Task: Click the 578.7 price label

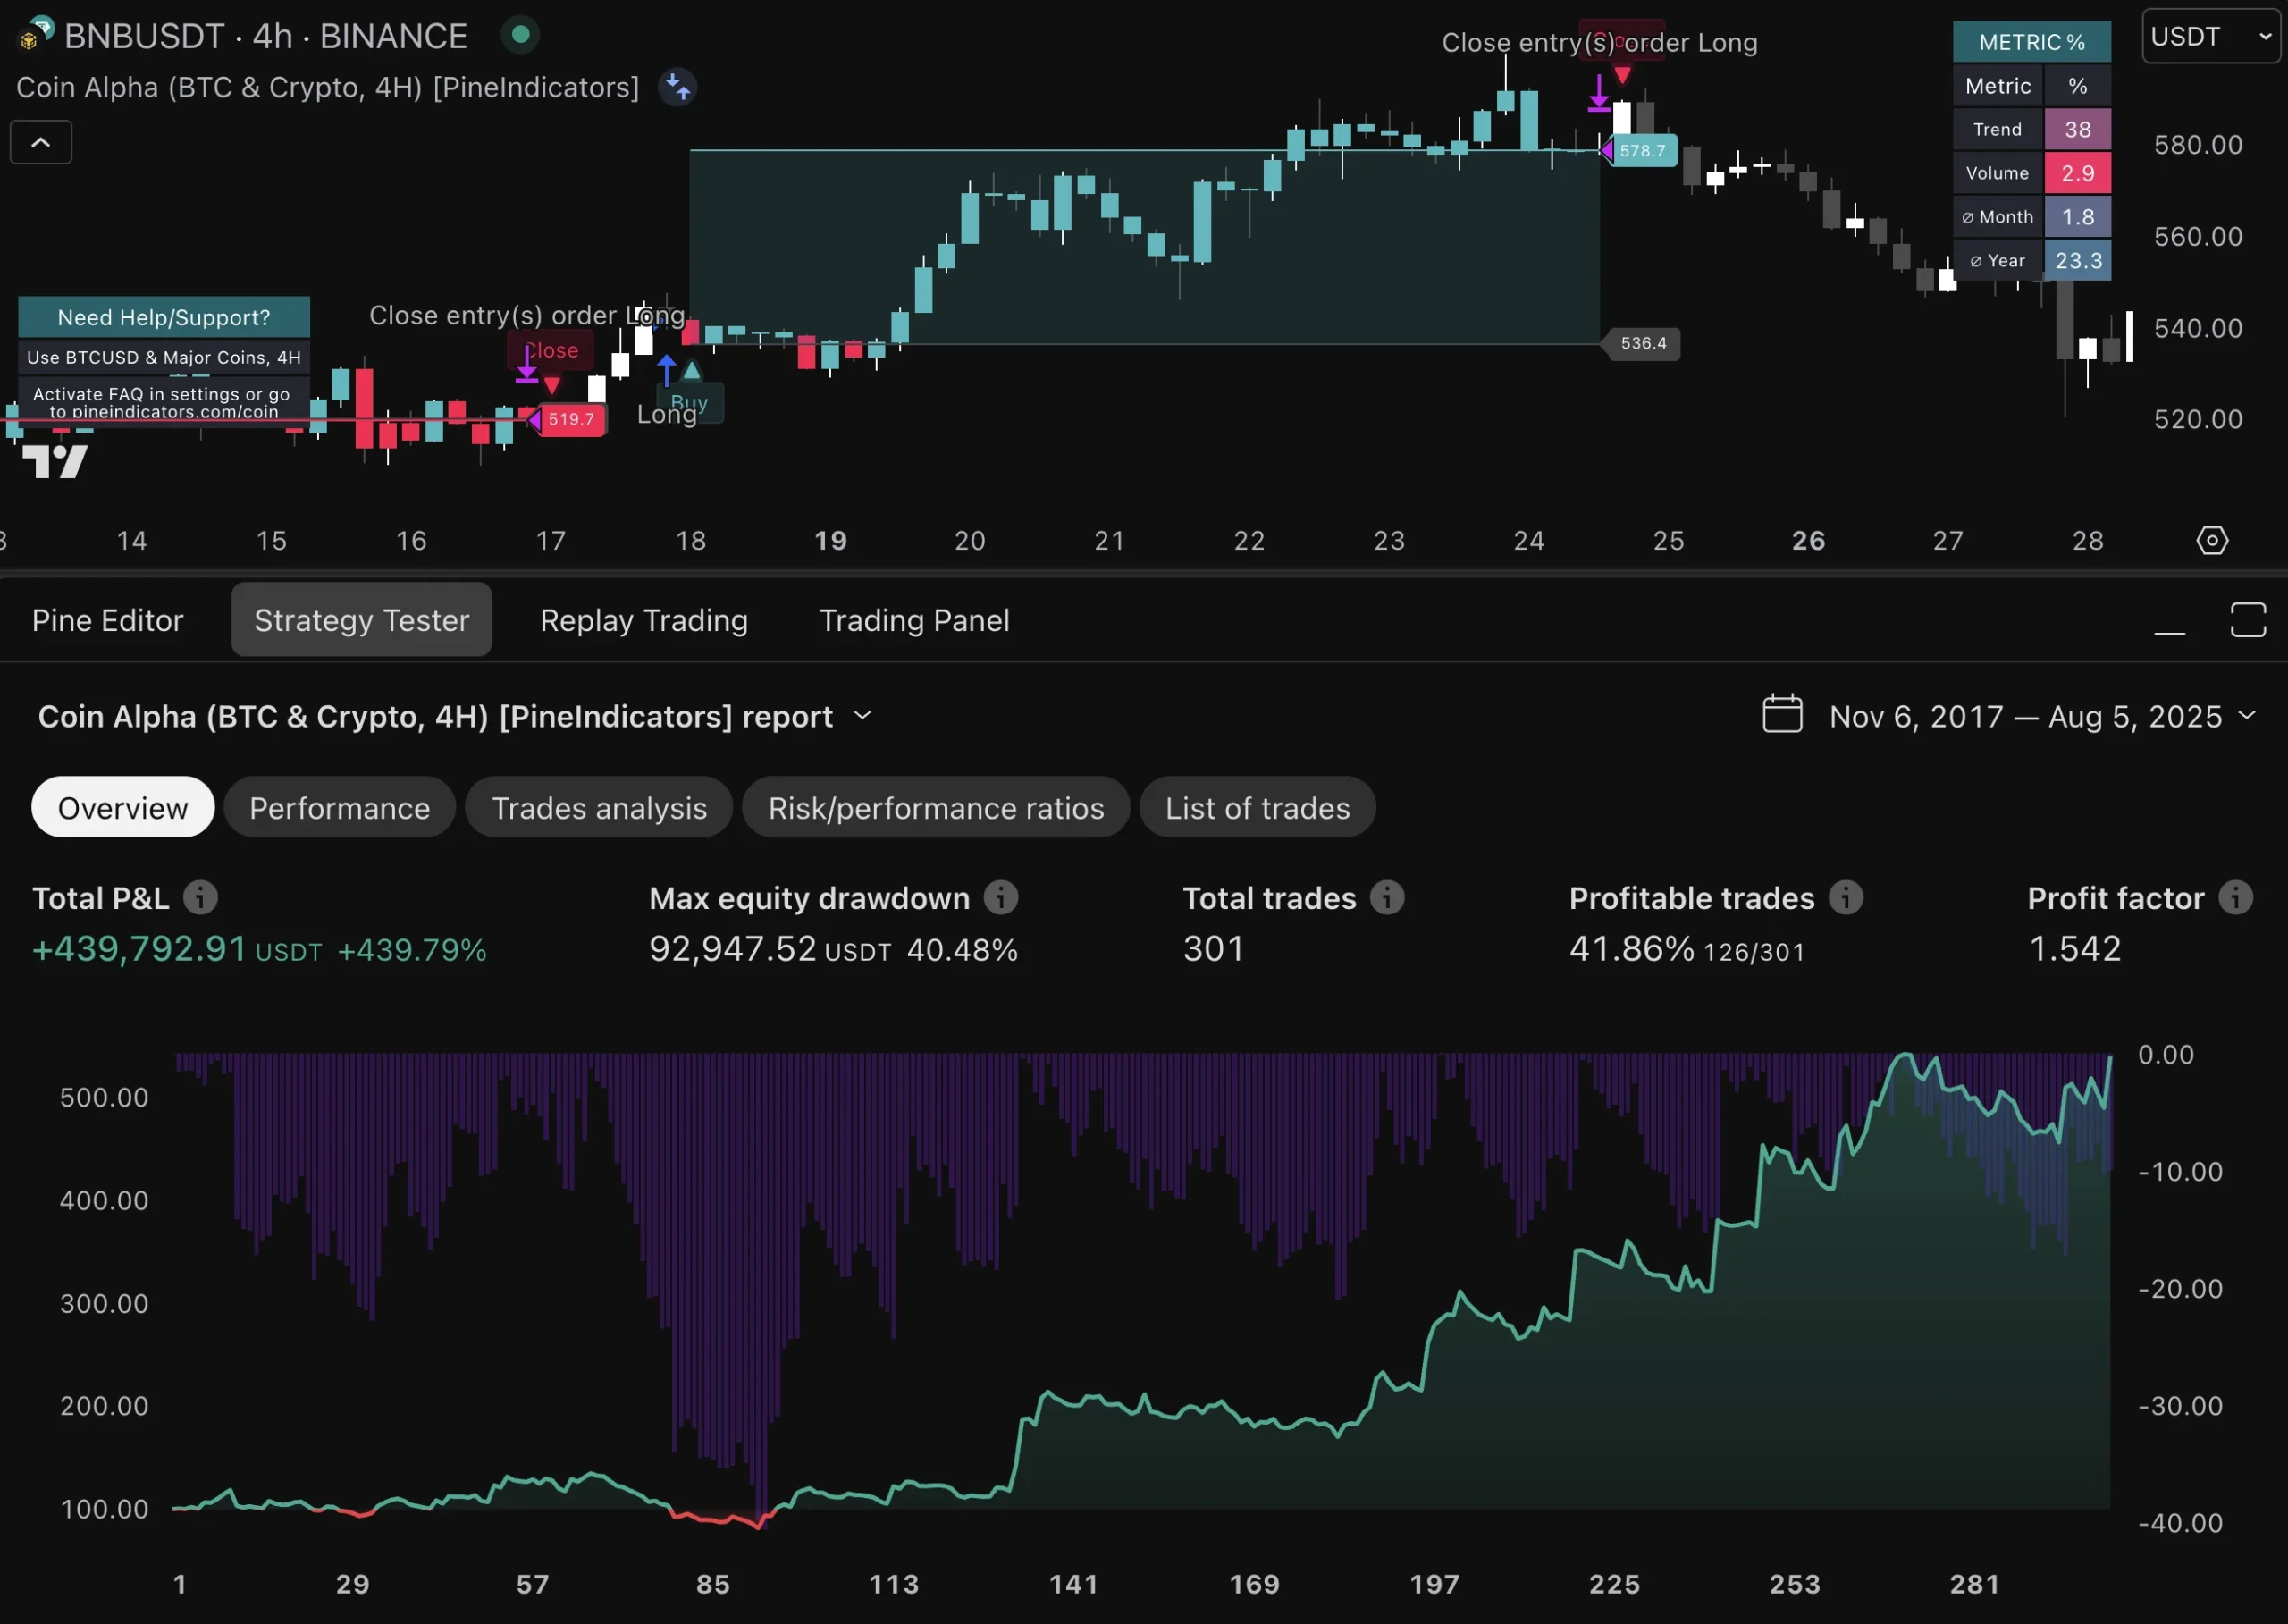Action: click(1643, 151)
